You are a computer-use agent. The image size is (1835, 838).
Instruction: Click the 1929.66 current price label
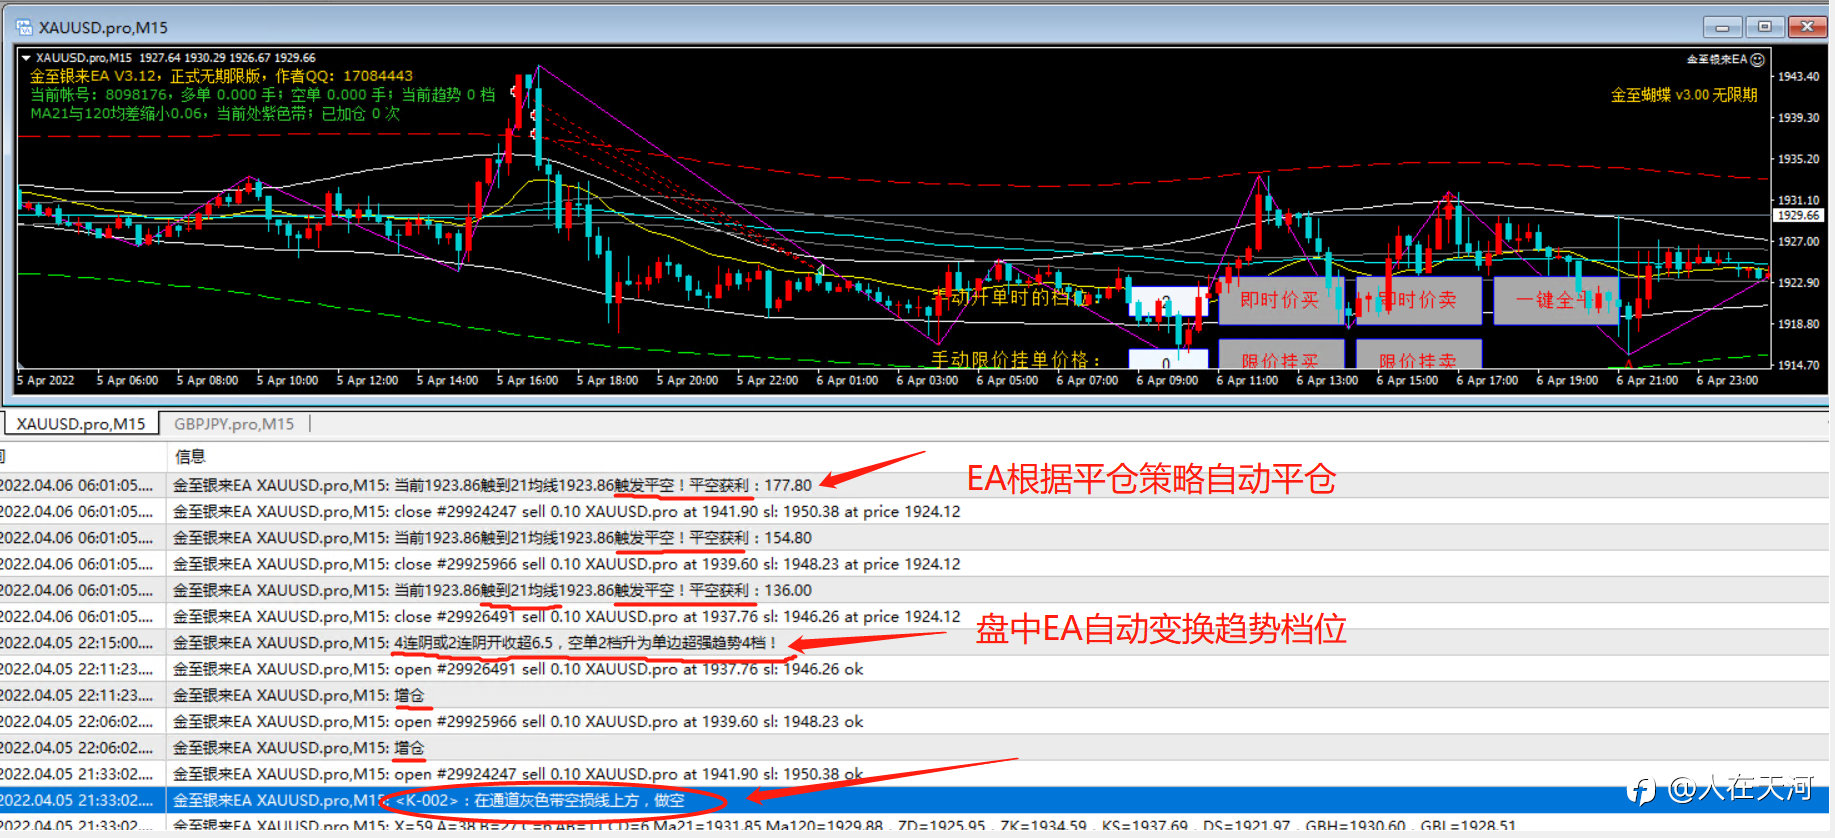point(1798,215)
